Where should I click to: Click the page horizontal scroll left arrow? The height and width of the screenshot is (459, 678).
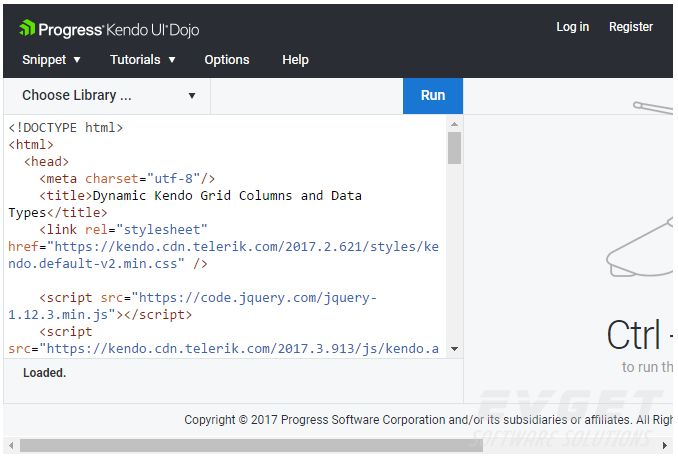coord(11,445)
